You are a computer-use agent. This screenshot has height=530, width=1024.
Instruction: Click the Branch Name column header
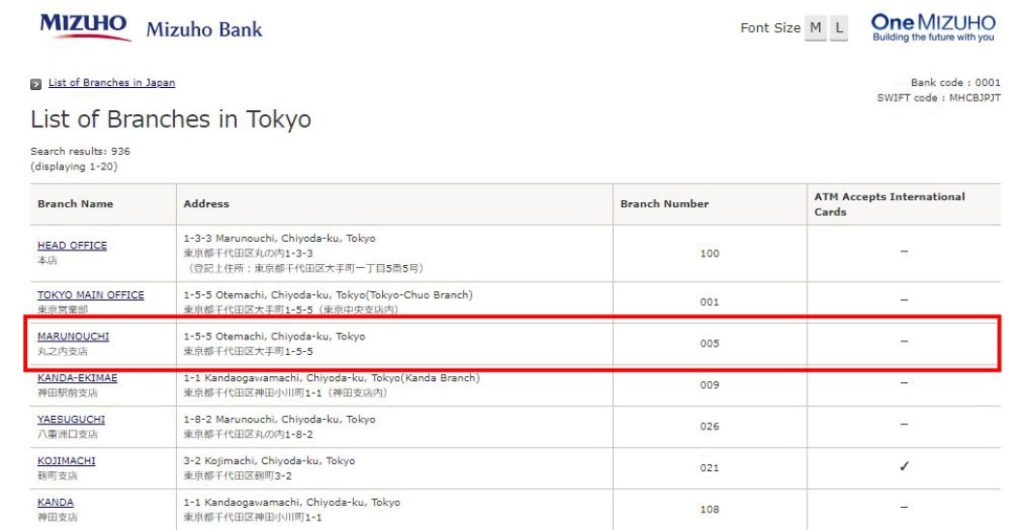pos(75,204)
